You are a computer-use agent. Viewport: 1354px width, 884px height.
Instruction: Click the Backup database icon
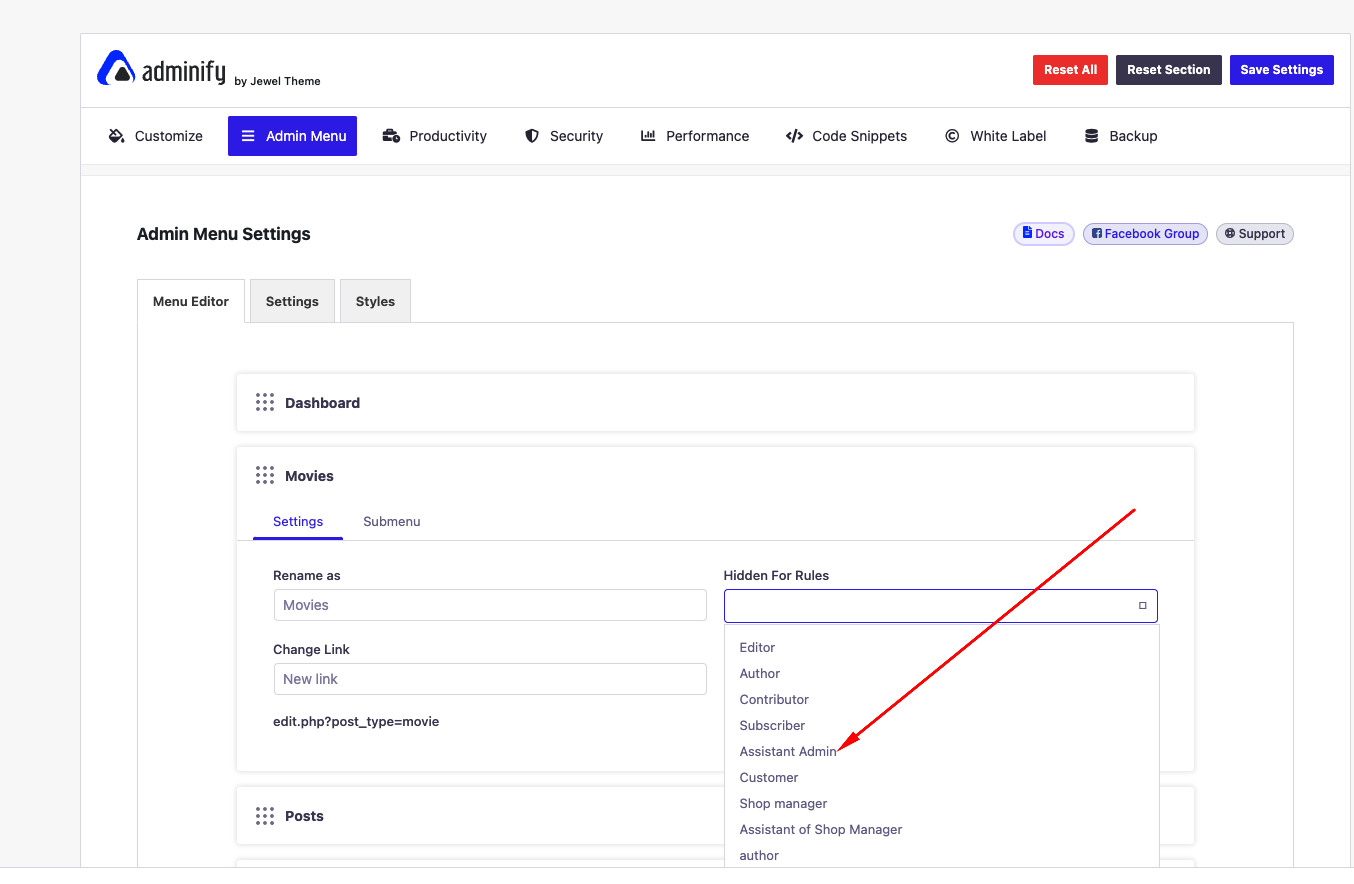(1091, 136)
